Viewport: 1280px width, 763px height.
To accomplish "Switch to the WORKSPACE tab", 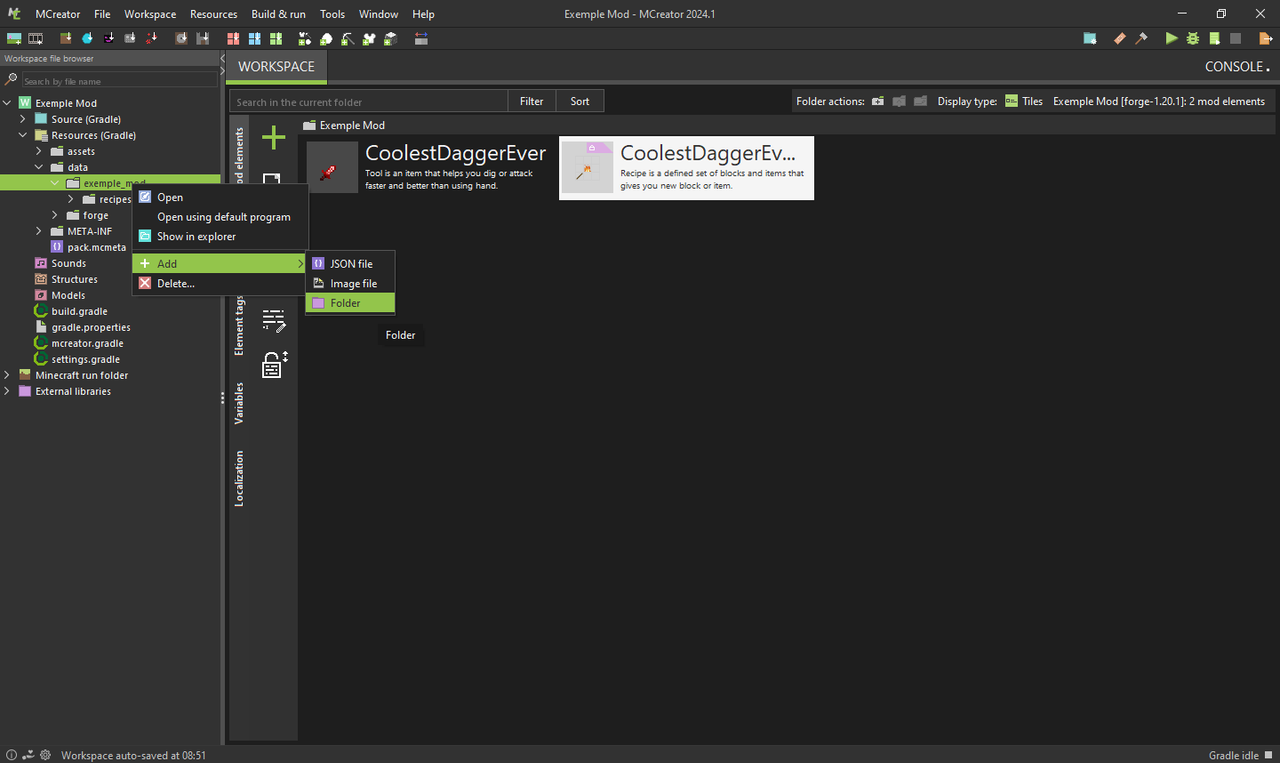I will click(x=276, y=66).
